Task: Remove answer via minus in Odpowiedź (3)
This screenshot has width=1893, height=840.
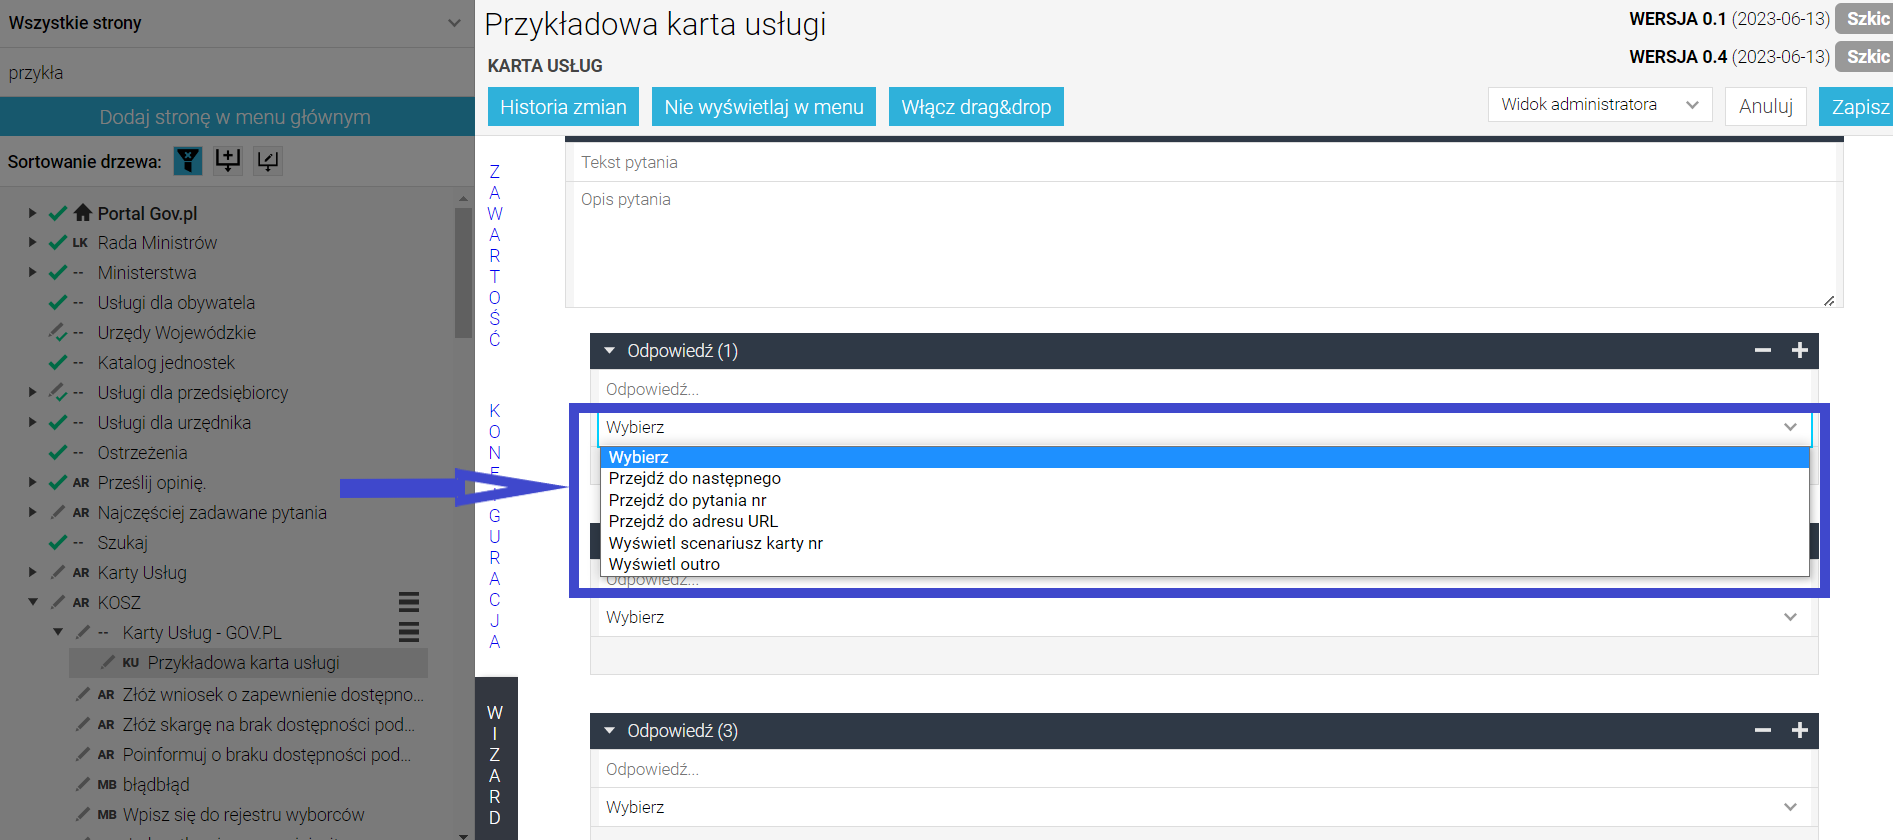Action: tap(1763, 730)
